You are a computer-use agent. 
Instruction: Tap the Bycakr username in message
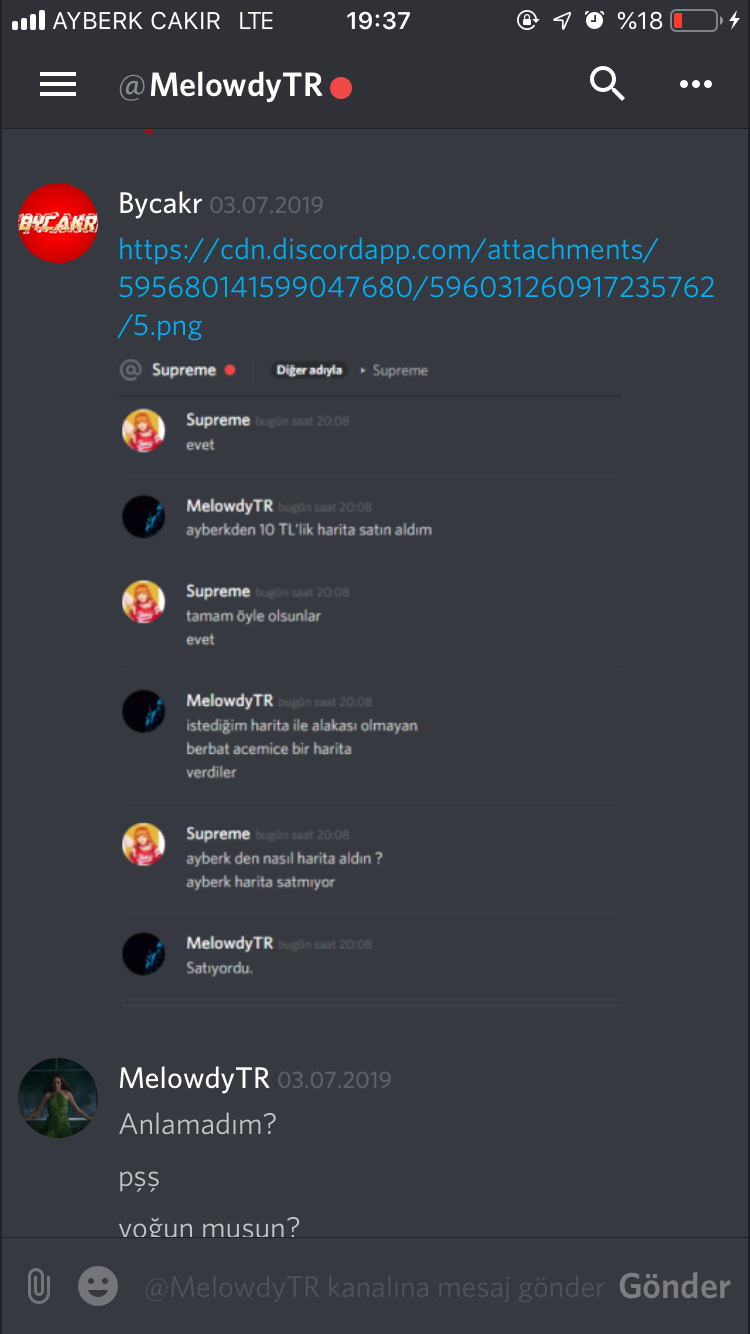click(160, 204)
